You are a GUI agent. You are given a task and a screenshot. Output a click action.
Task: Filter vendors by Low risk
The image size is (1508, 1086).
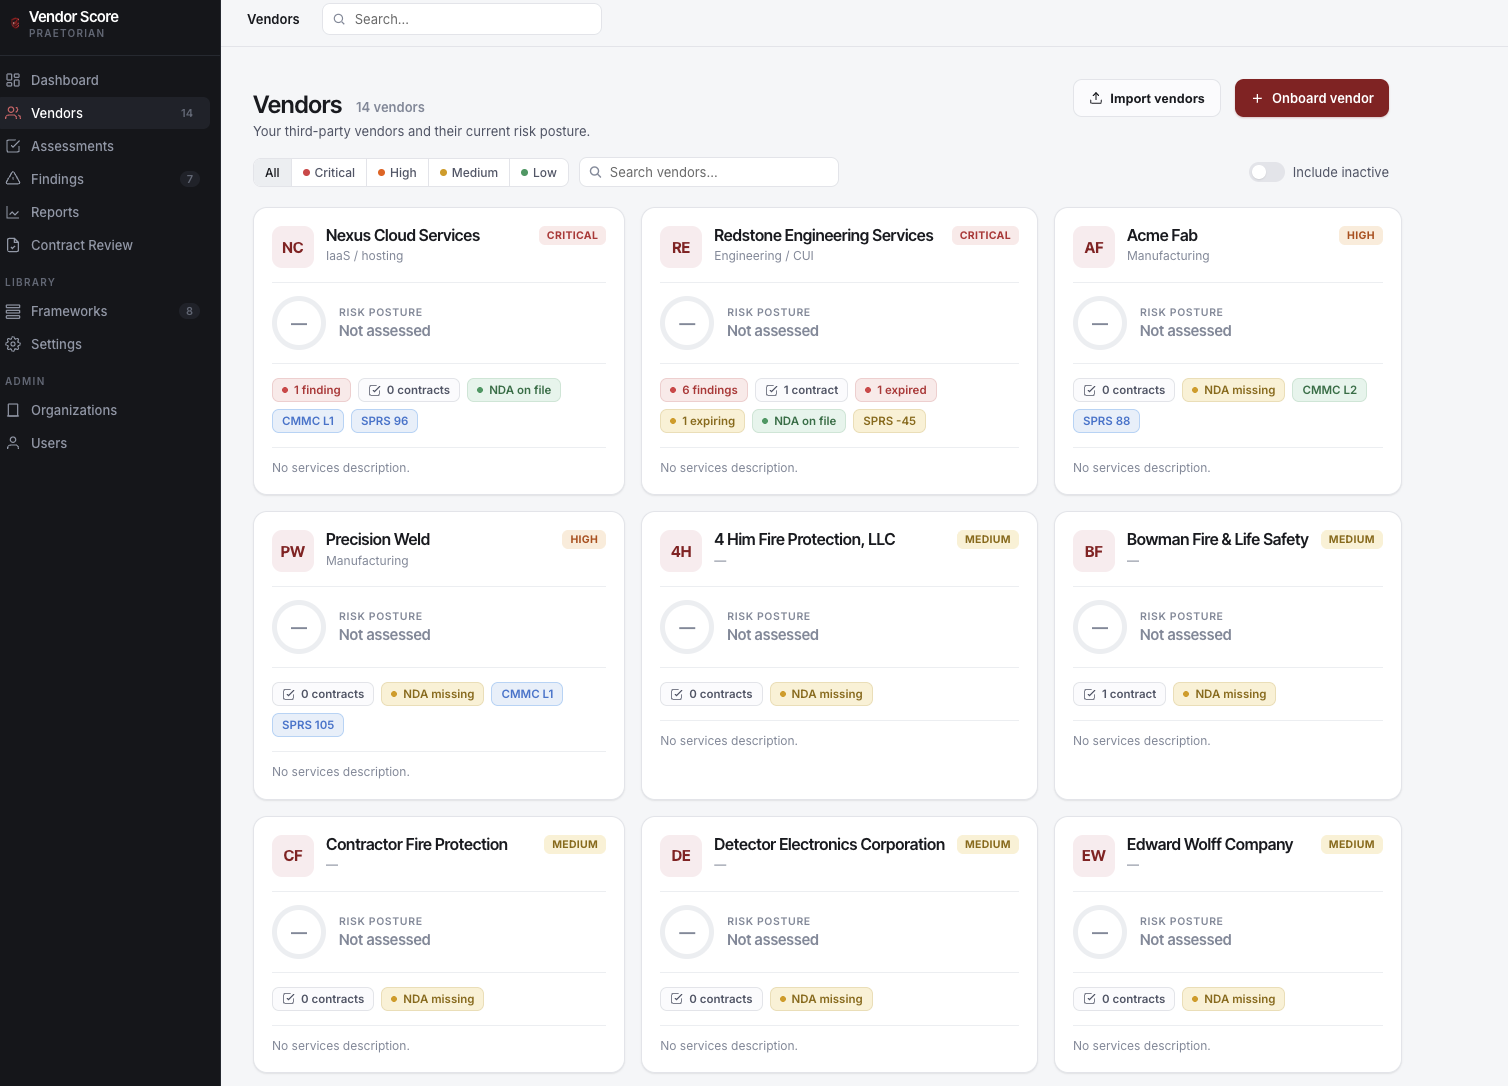click(x=539, y=173)
